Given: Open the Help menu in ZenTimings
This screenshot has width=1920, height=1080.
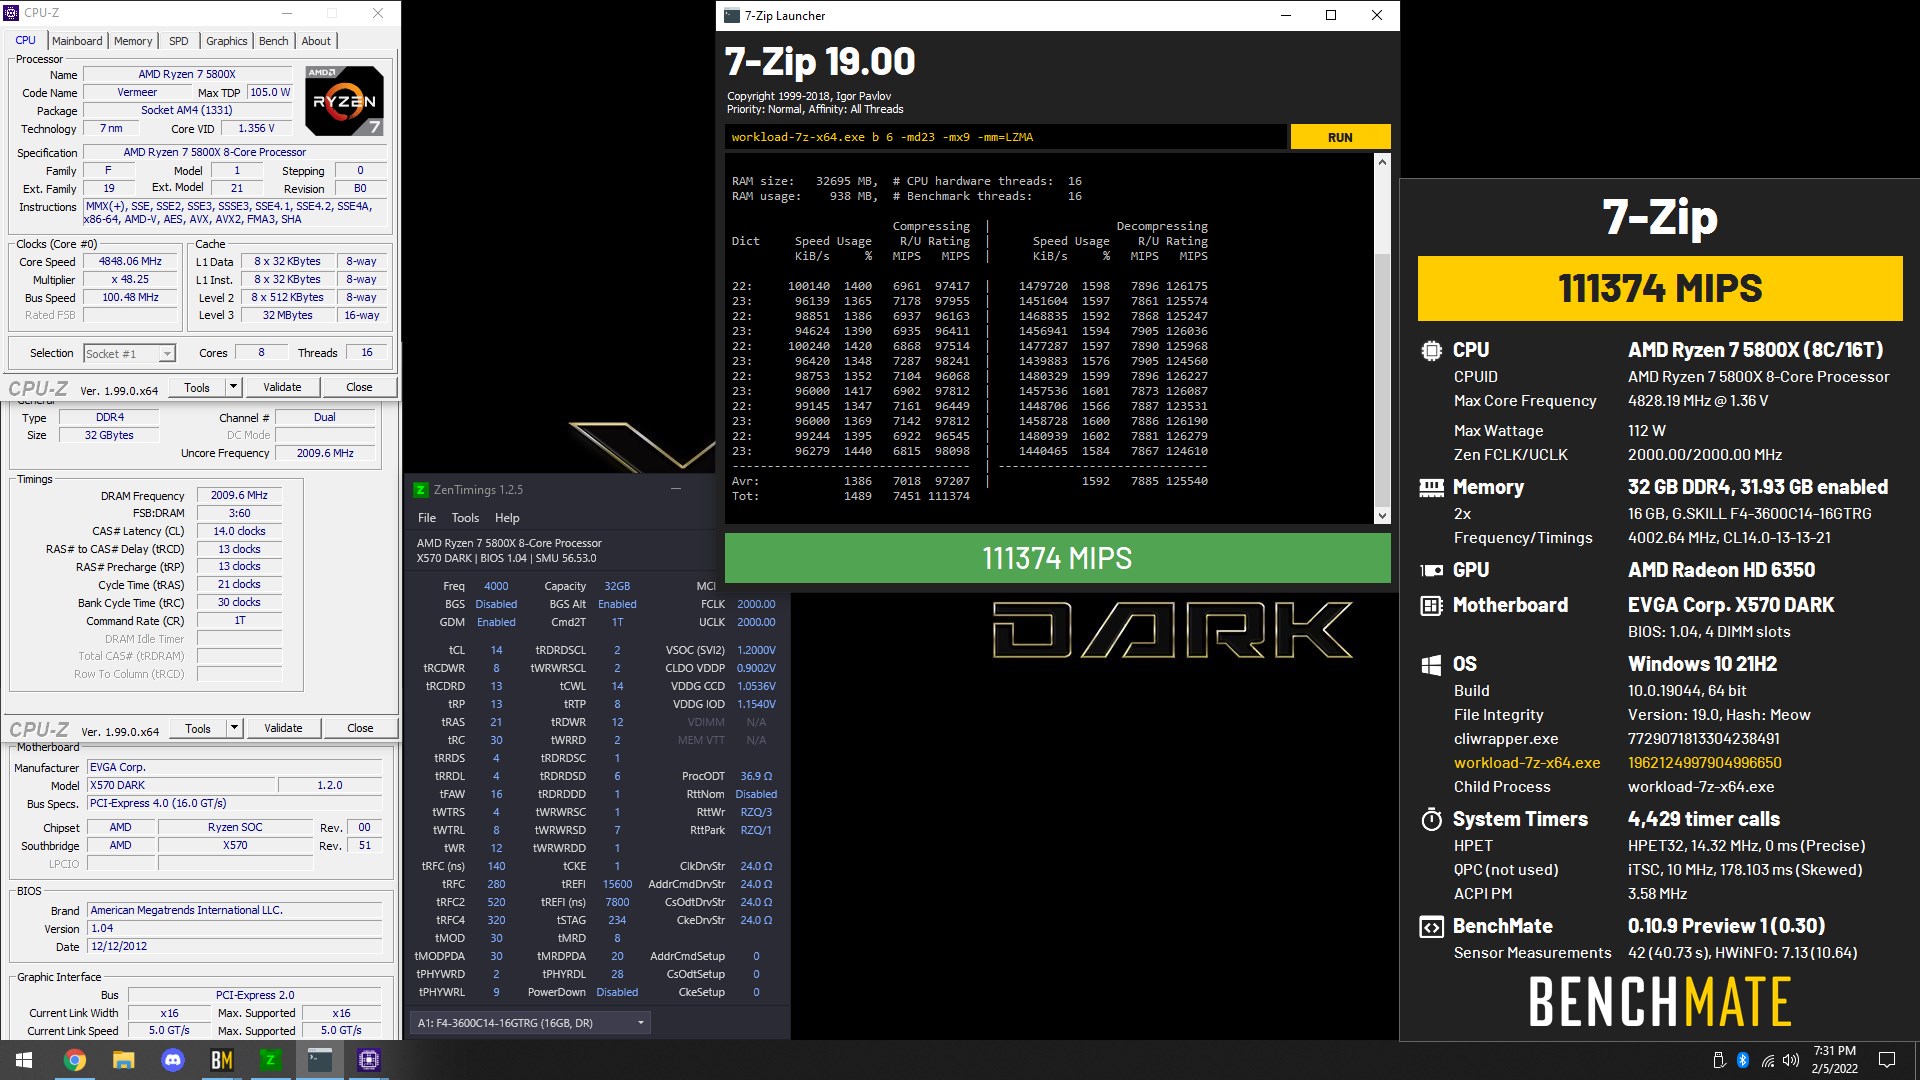Looking at the screenshot, I should (x=507, y=518).
